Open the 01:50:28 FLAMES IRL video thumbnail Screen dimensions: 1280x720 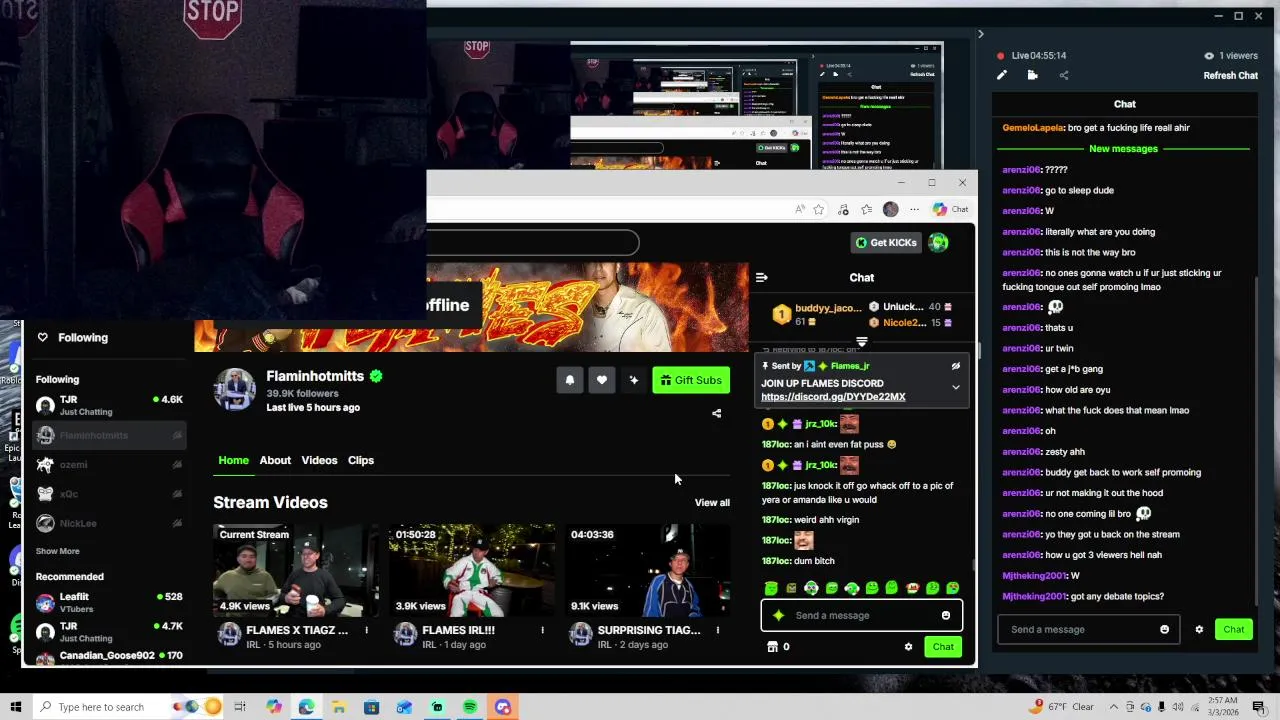(471, 570)
